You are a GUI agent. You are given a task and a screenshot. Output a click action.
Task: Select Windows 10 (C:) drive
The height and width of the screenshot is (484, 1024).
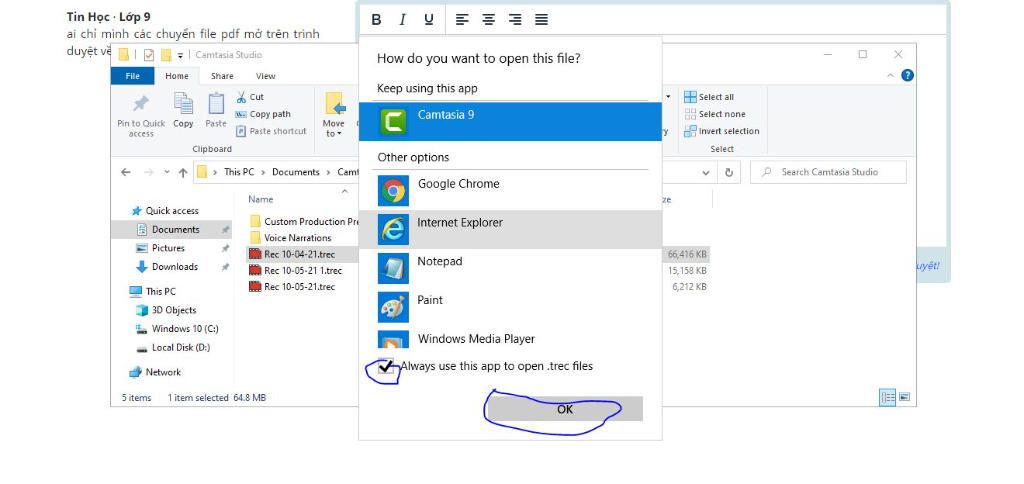click(185, 329)
